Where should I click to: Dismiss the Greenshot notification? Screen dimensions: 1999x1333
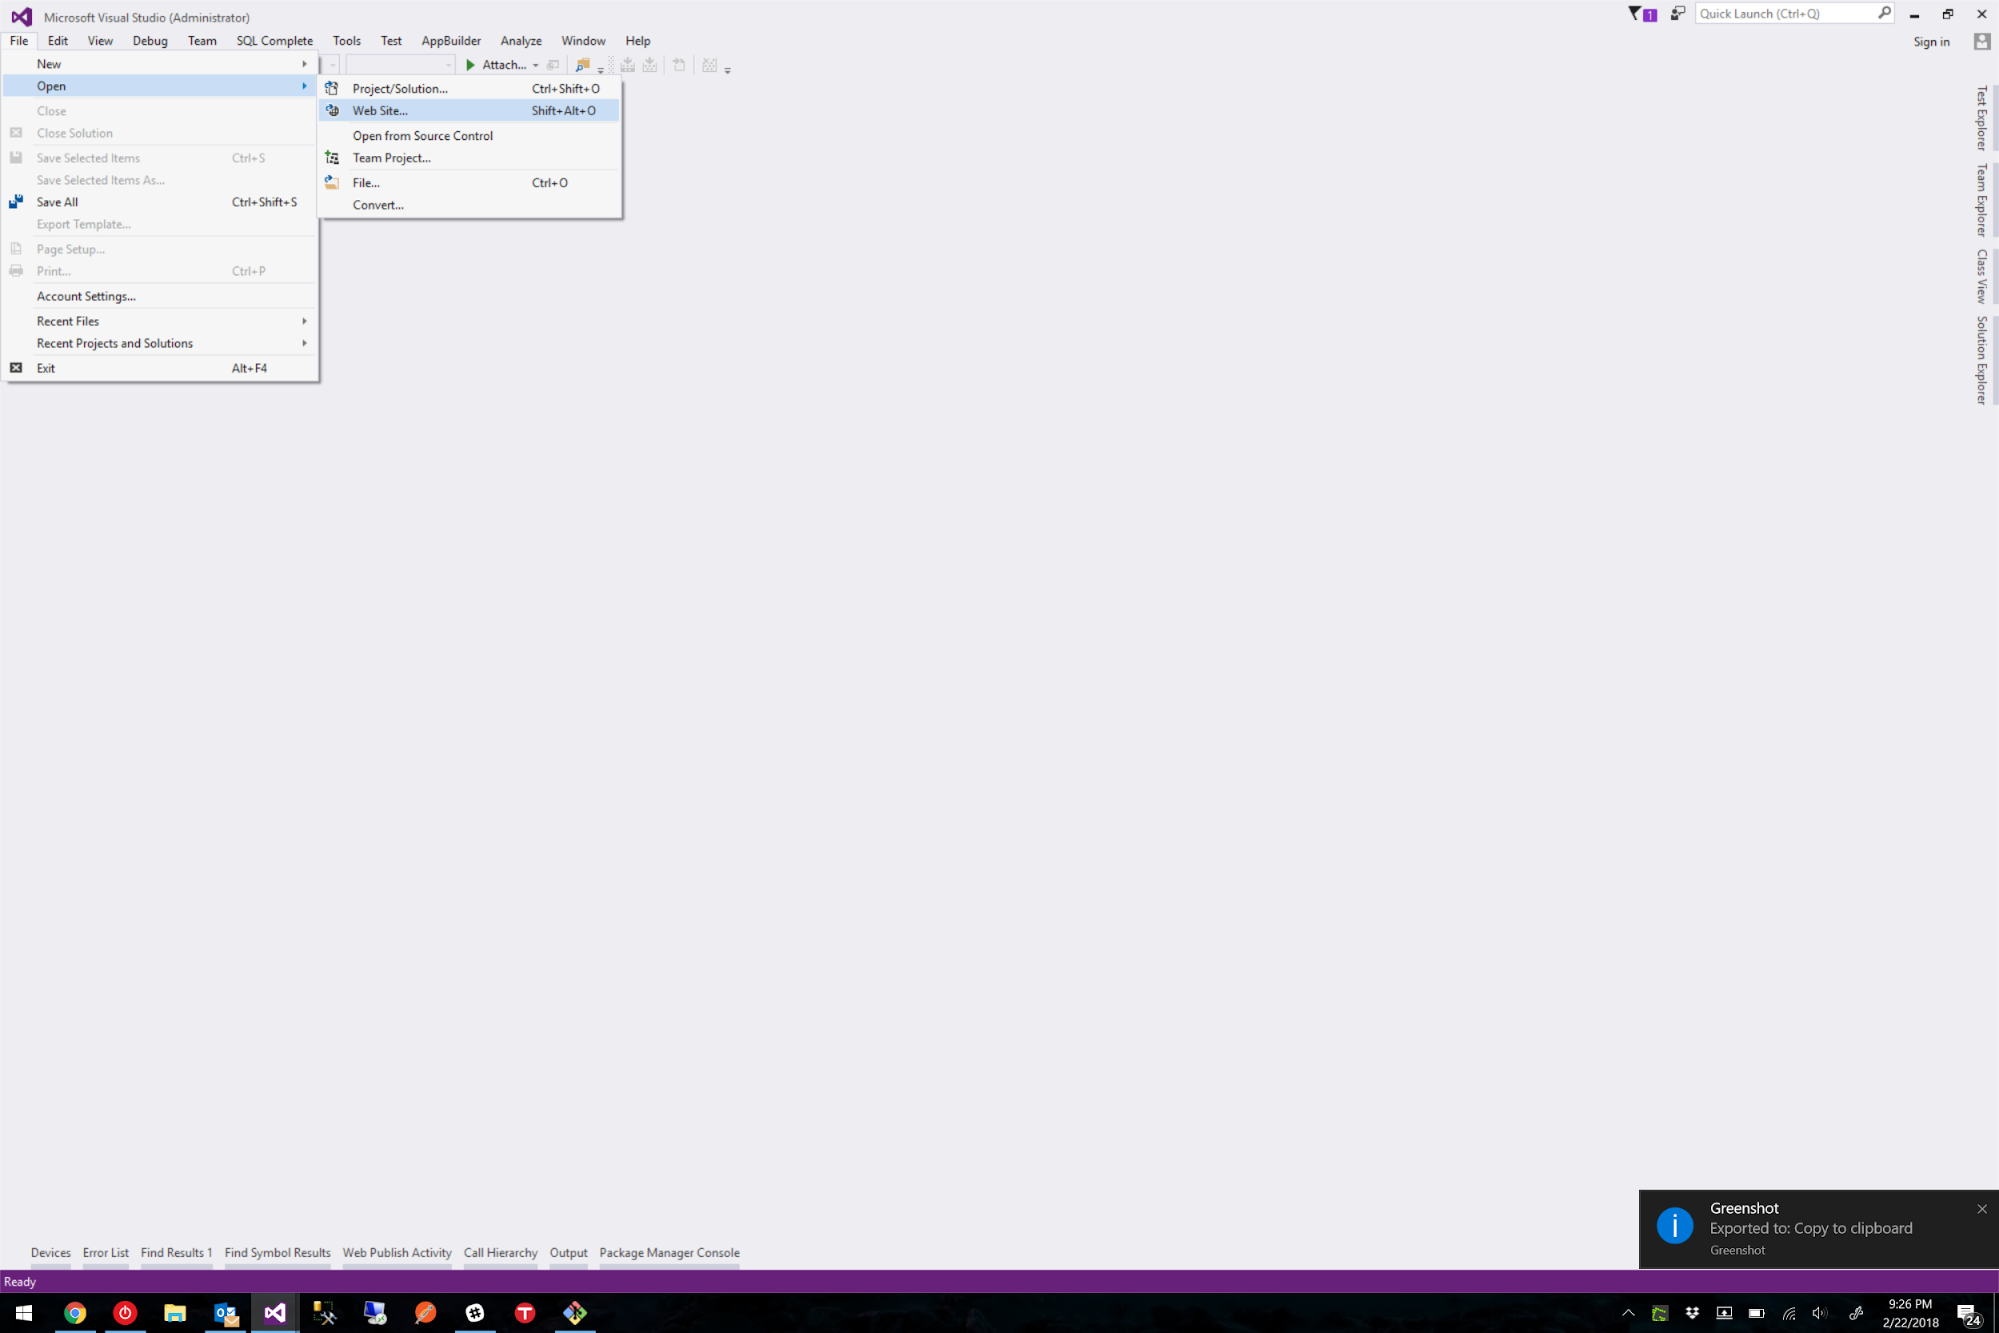(x=1981, y=1209)
